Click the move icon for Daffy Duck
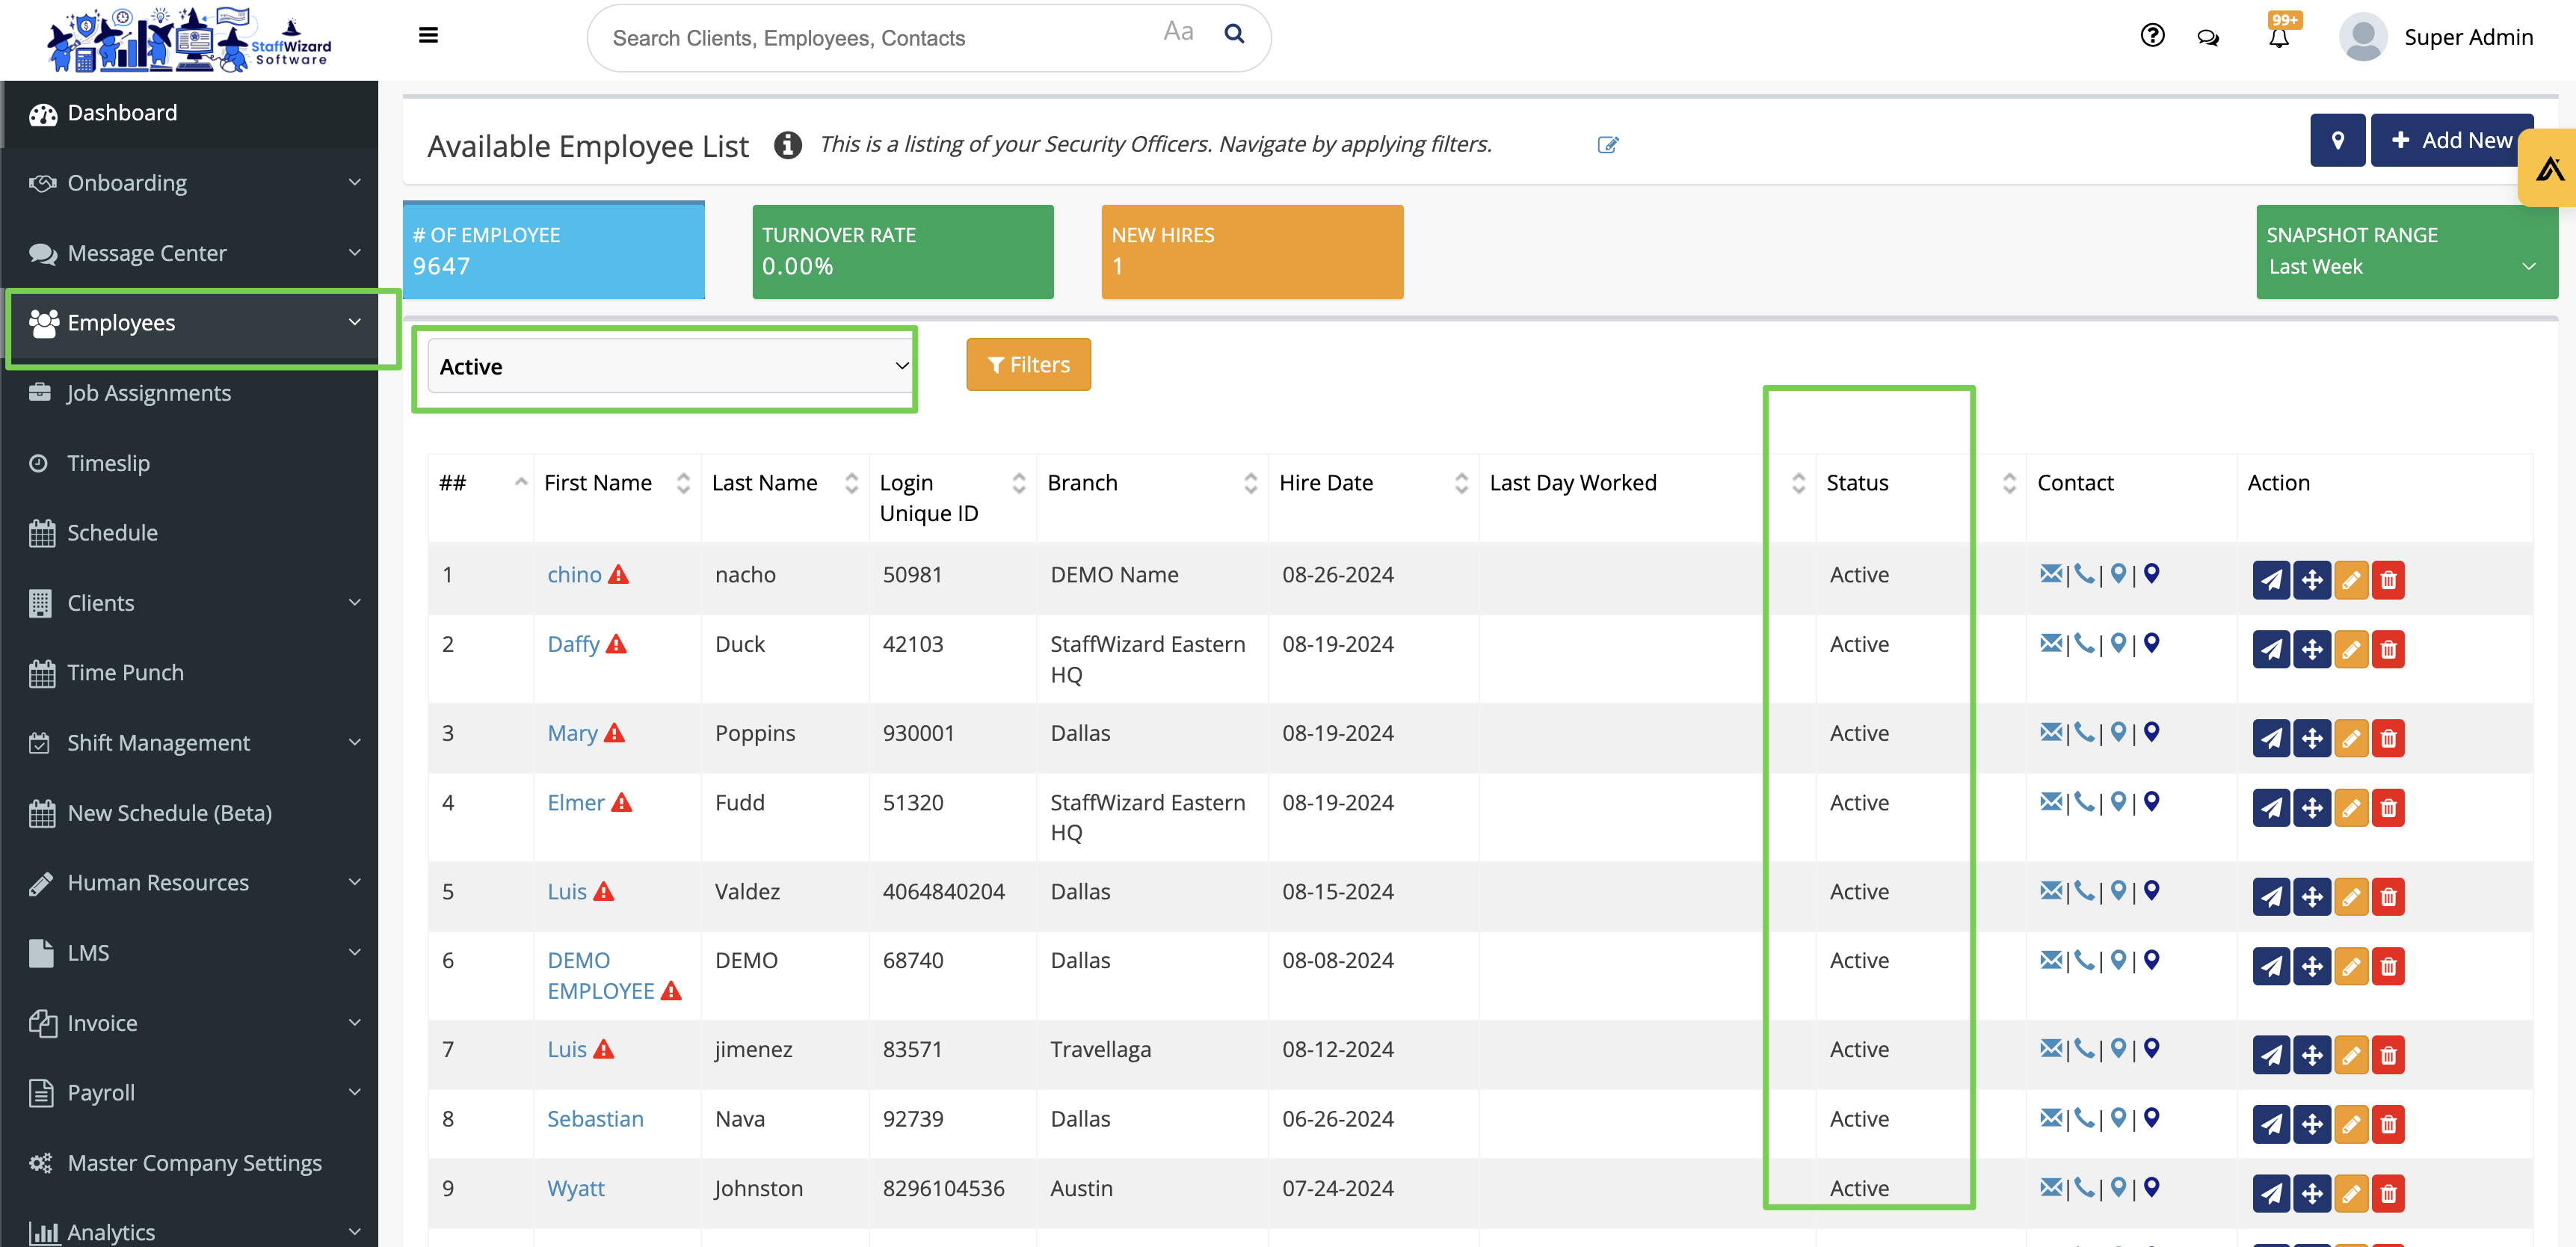Screen dimensions: 2576x1247 (2312, 650)
